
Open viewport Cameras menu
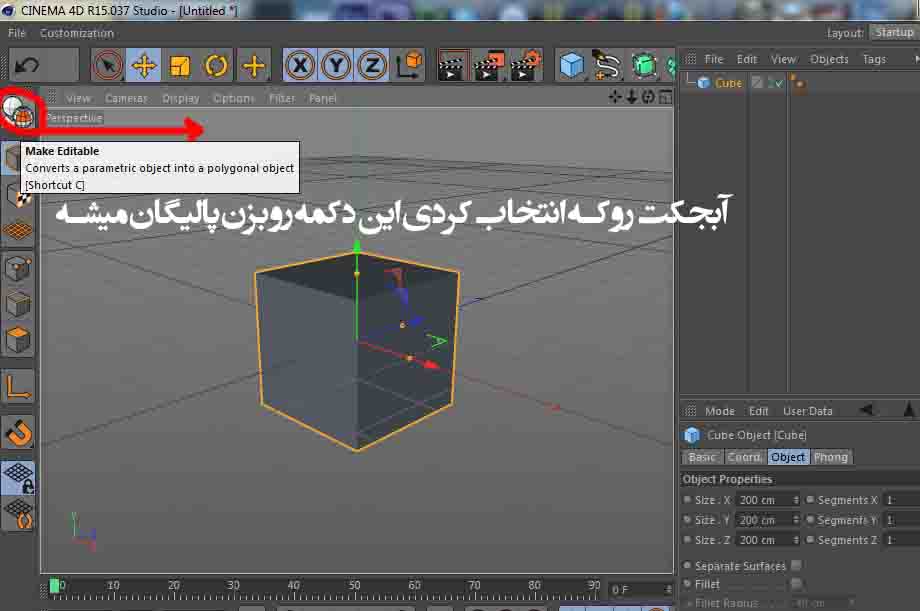click(x=126, y=98)
